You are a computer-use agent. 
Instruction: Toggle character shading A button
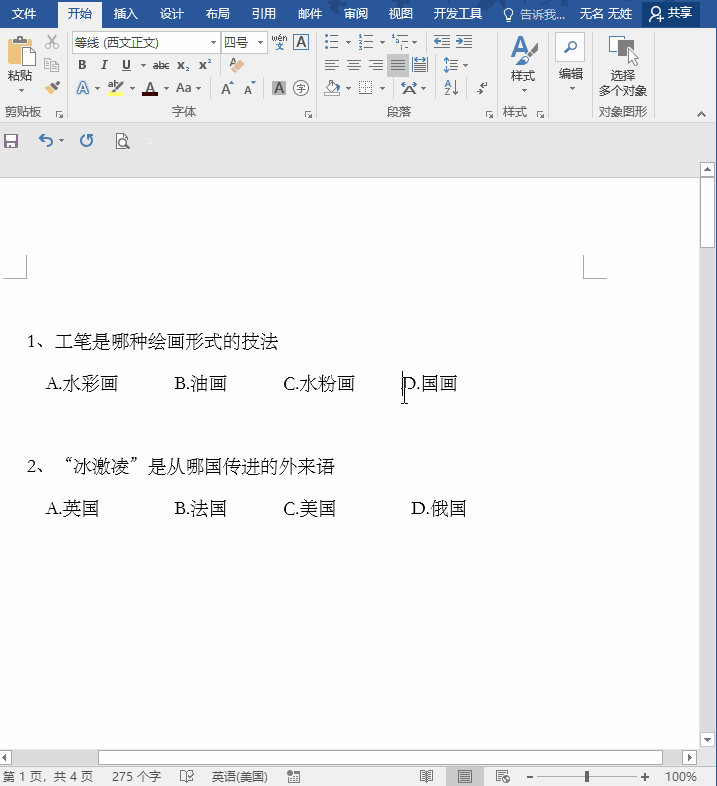(279, 88)
